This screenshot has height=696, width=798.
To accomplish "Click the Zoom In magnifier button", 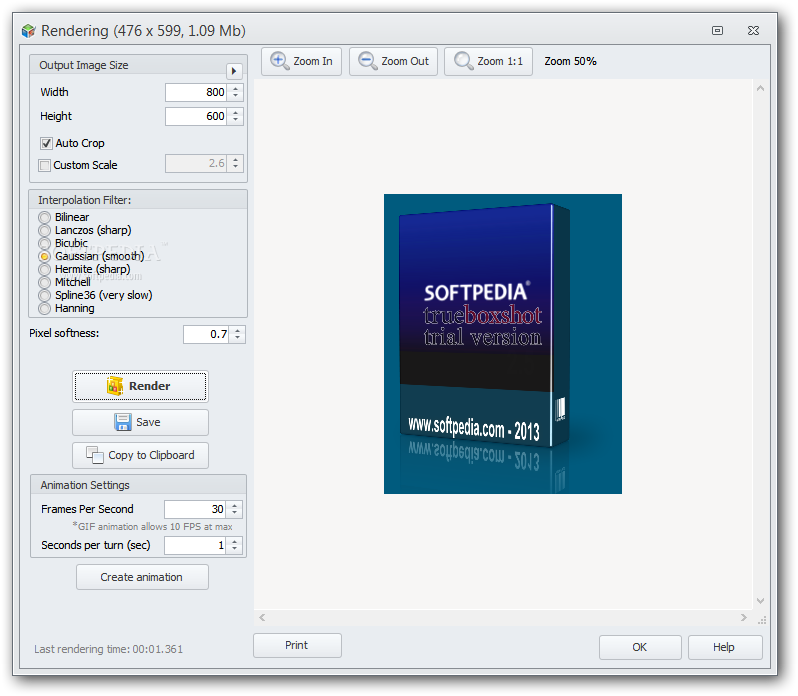I will 301,62.
